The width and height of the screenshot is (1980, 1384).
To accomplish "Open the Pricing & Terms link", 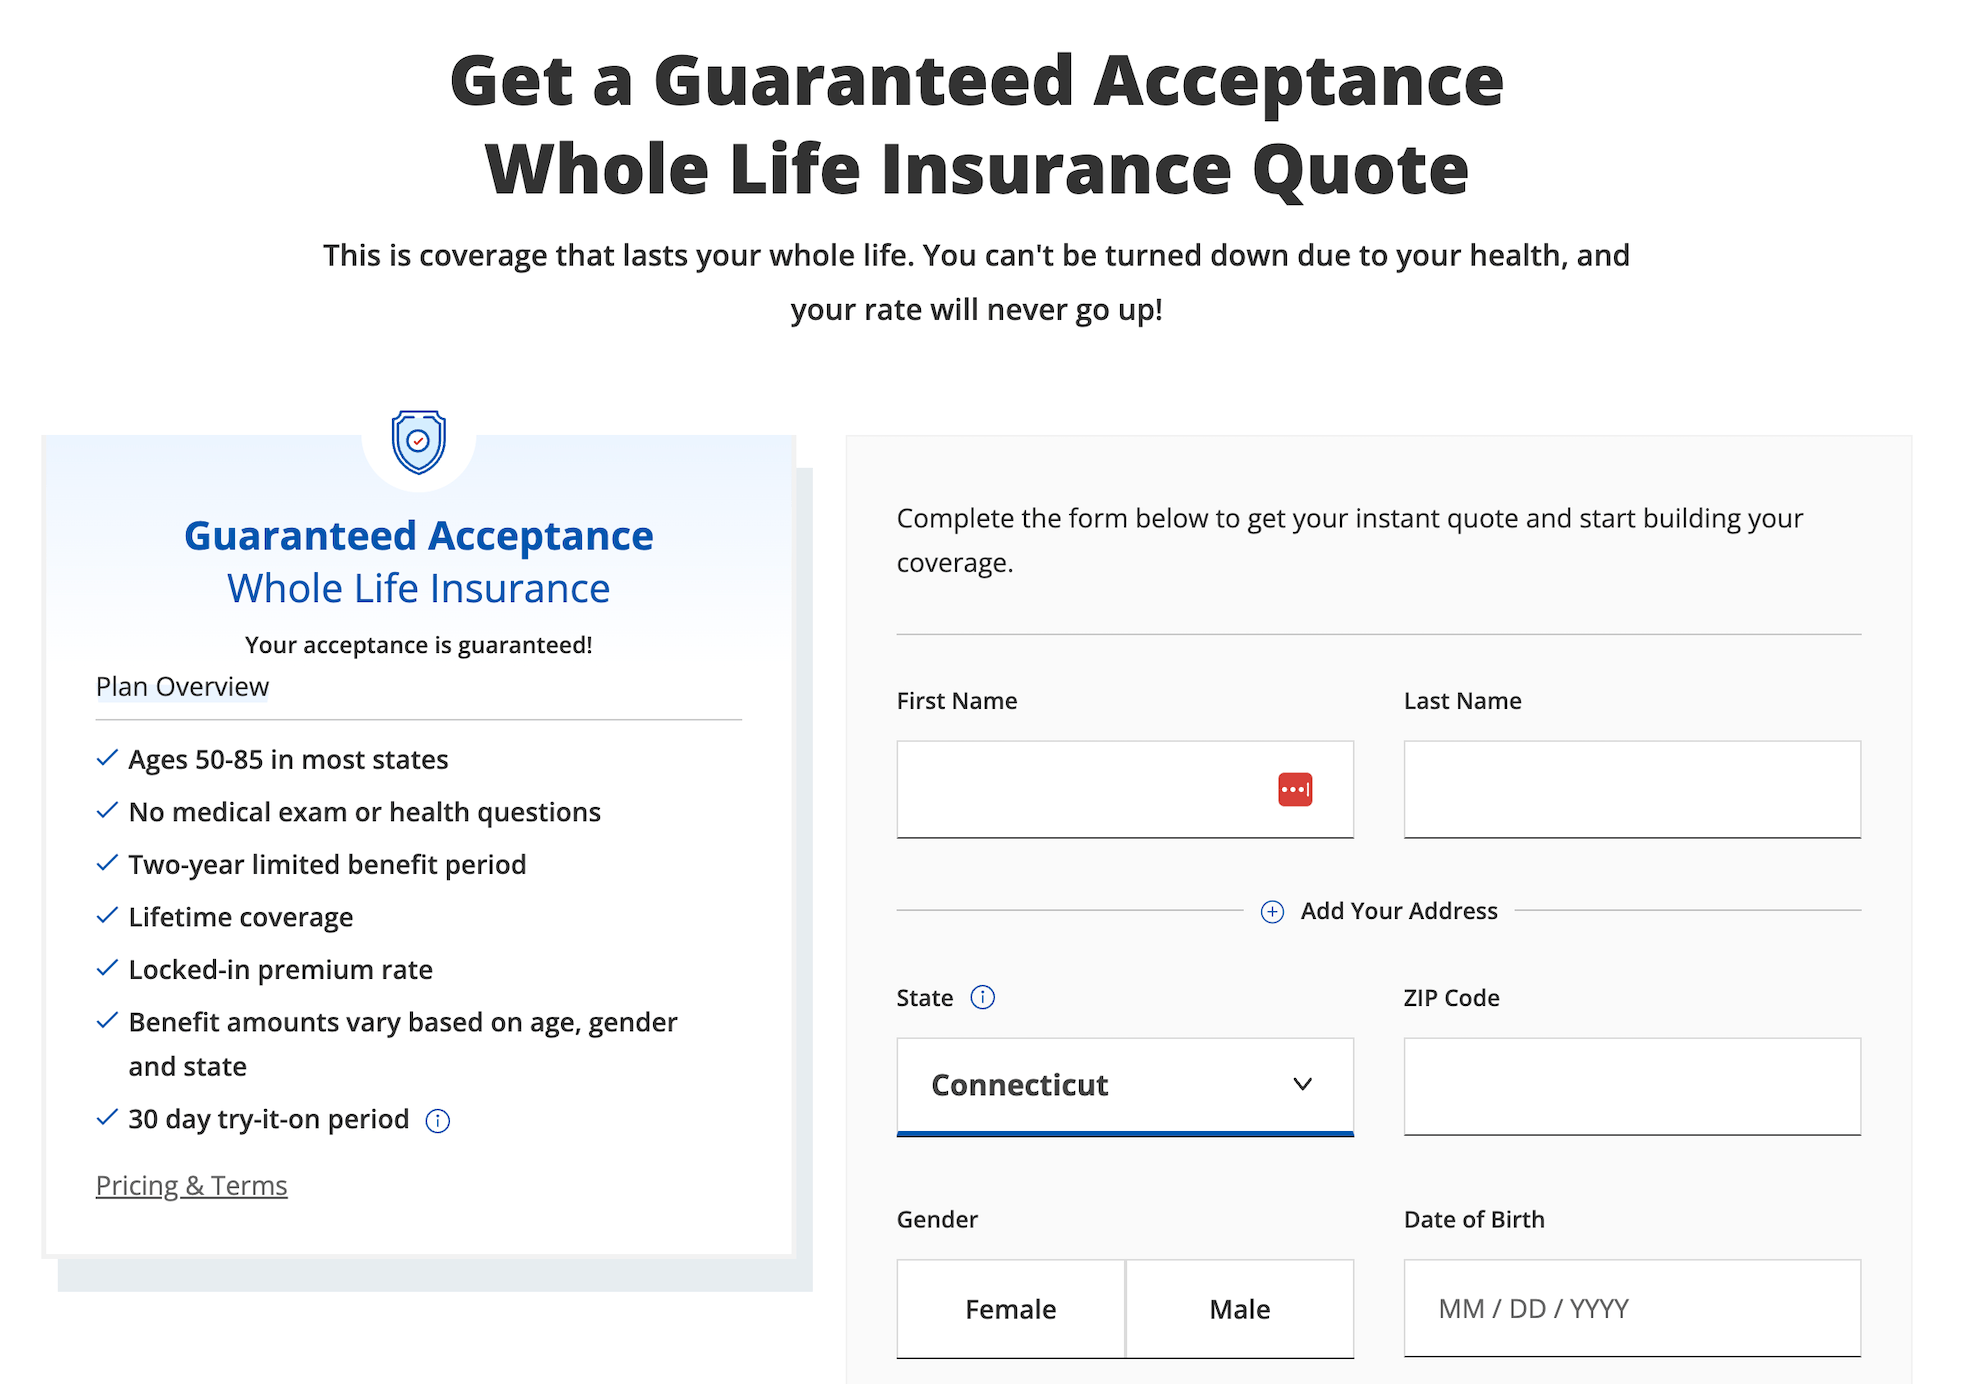I will click(x=192, y=1186).
